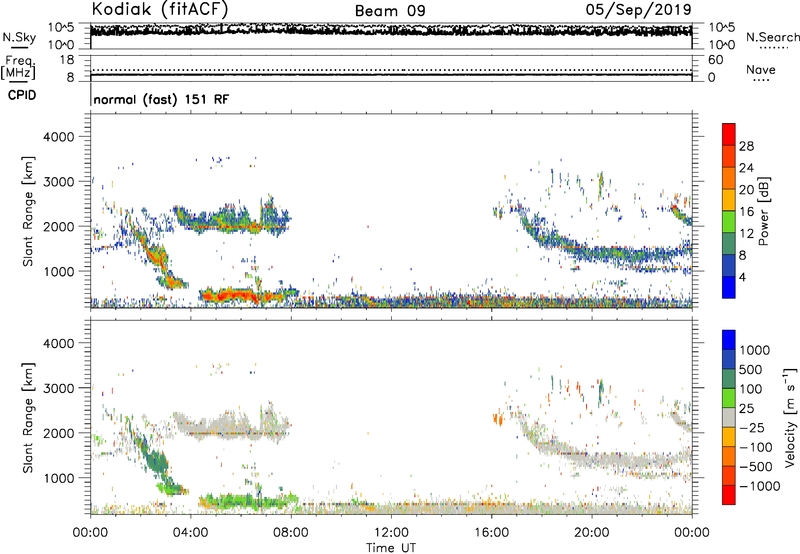Click the dotted frequency line in the Freq panel
Screen dimensions: 800x554
391,70
